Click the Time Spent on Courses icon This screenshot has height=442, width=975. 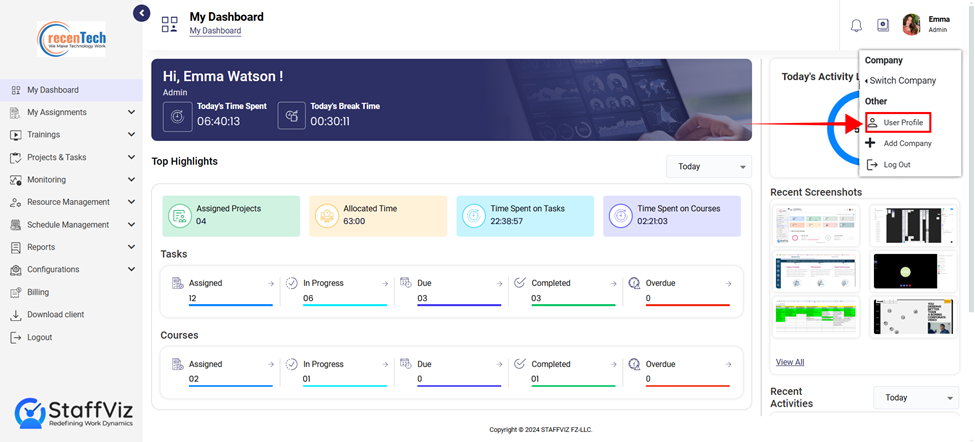pos(621,216)
